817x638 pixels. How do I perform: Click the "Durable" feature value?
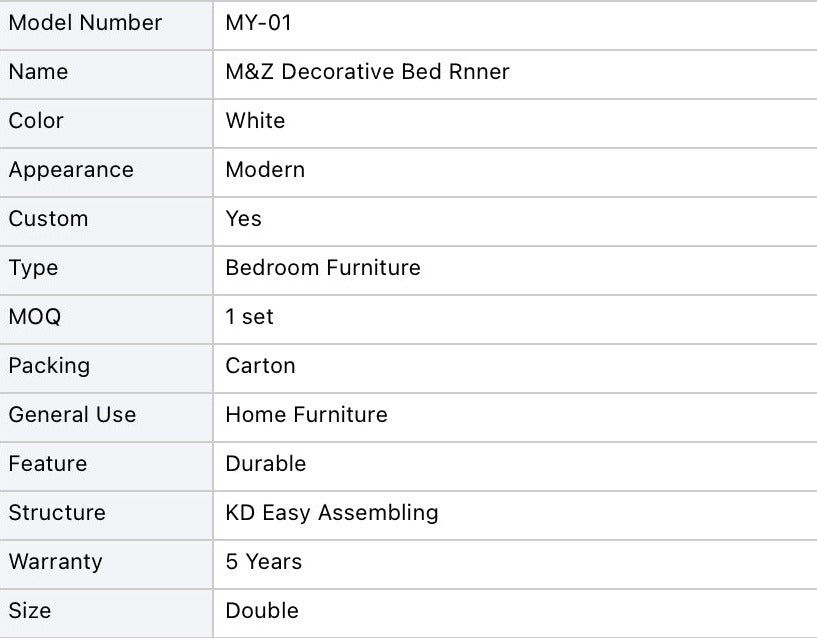pos(265,464)
